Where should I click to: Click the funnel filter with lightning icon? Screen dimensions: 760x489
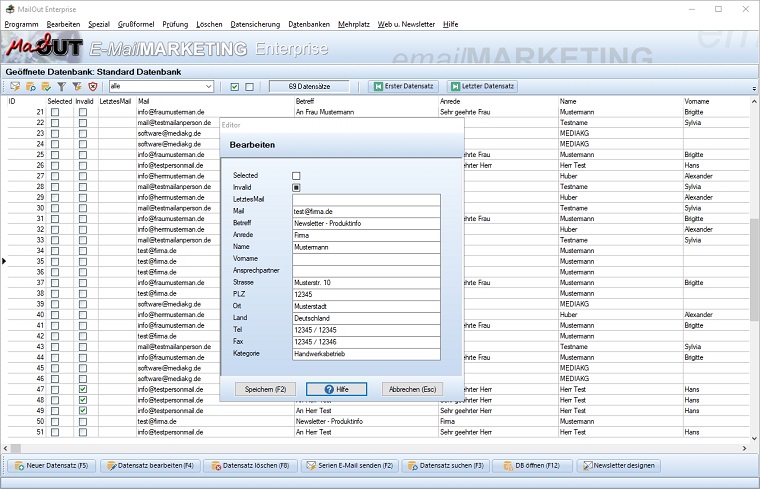pyautogui.click(x=77, y=86)
